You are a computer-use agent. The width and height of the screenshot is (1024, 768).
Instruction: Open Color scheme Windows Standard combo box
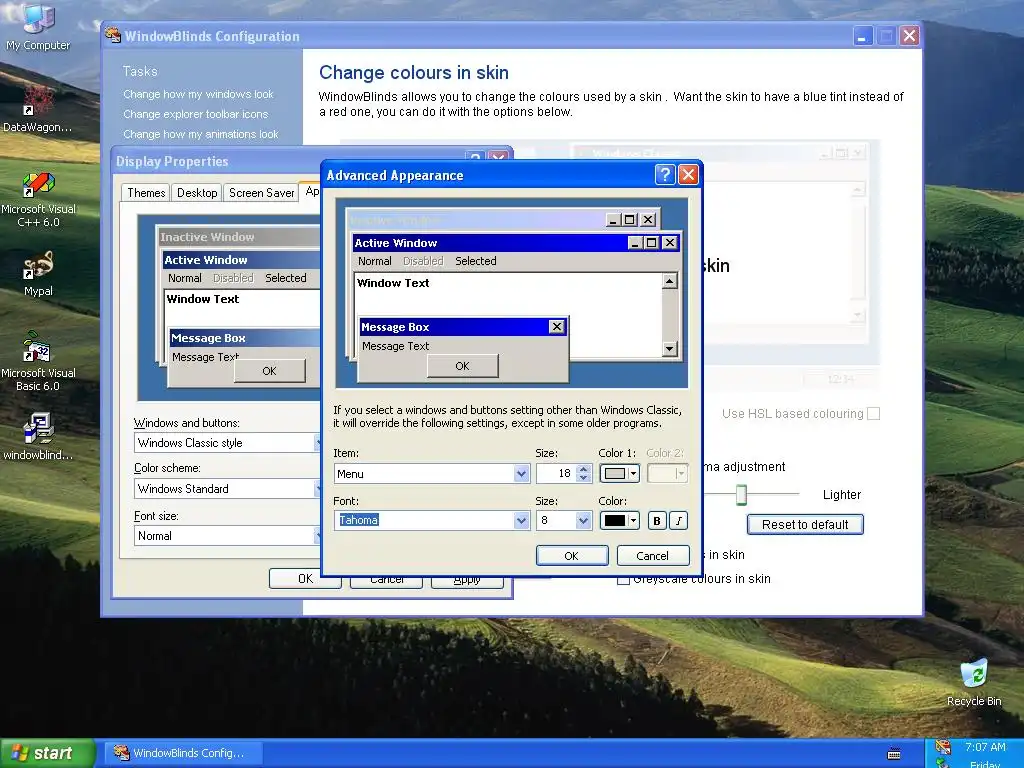pos(226,488)
